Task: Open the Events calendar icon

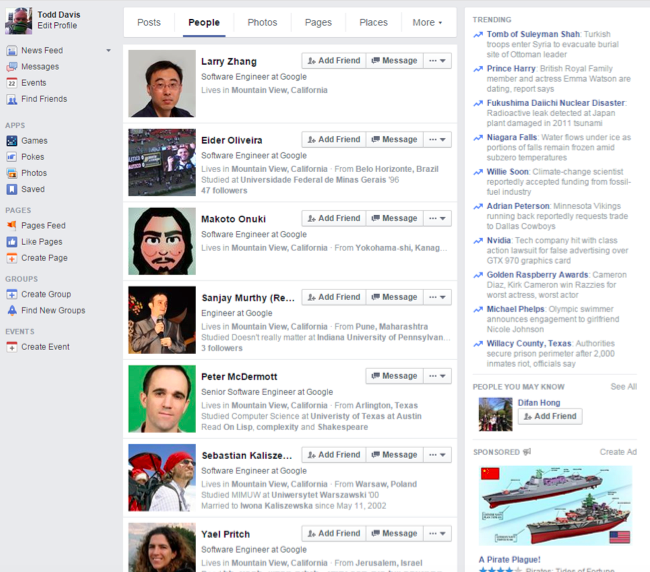Action: [x=12, y=83]
